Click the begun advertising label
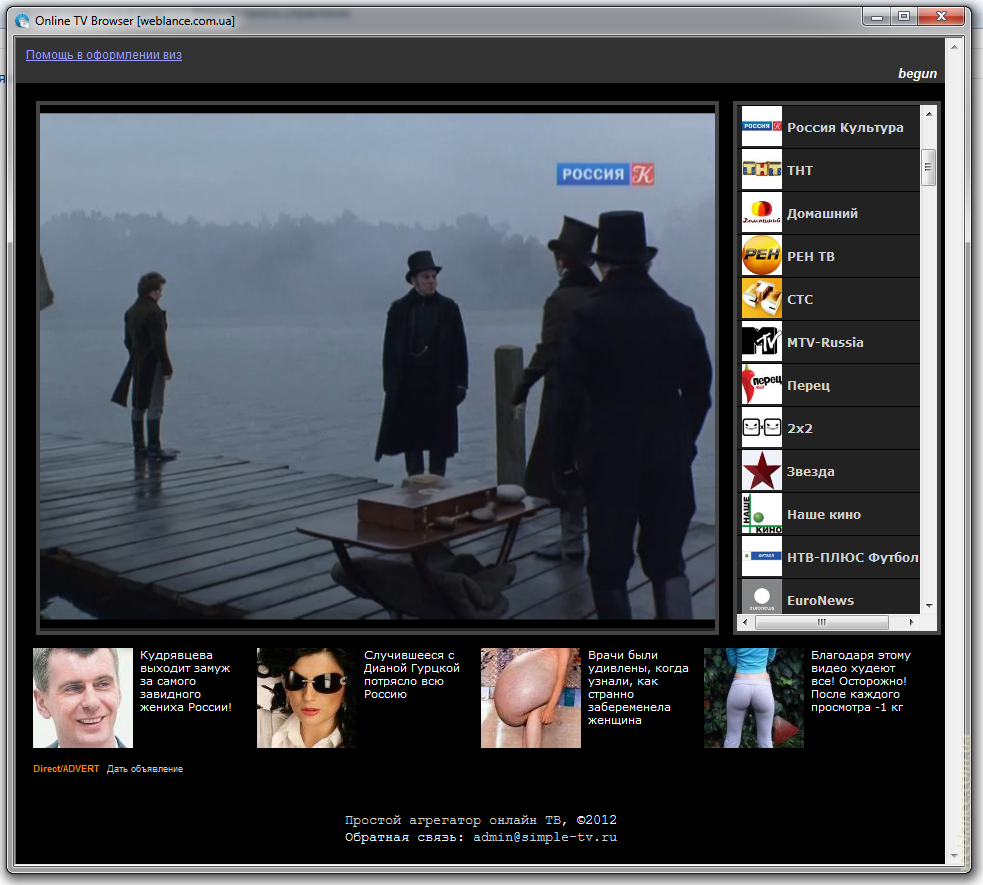Screen dimensions: 983x885 (x=917, y=73)
